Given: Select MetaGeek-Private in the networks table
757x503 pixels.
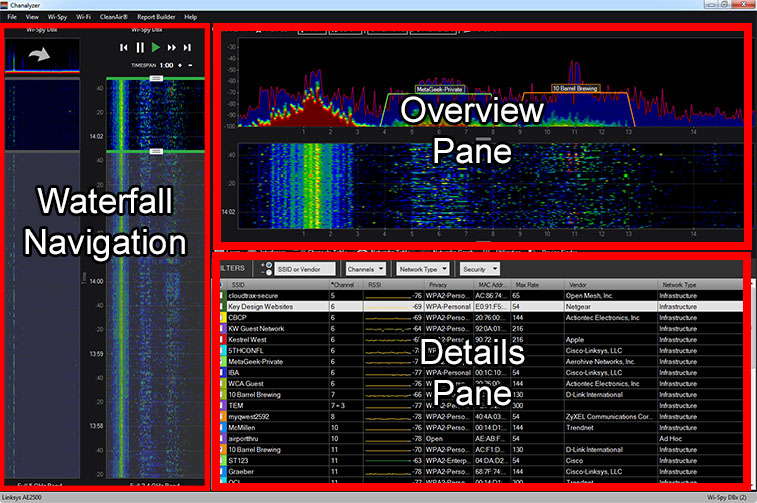Looking at the screenshot, I should pyautogui.click(x=256, y=362).
